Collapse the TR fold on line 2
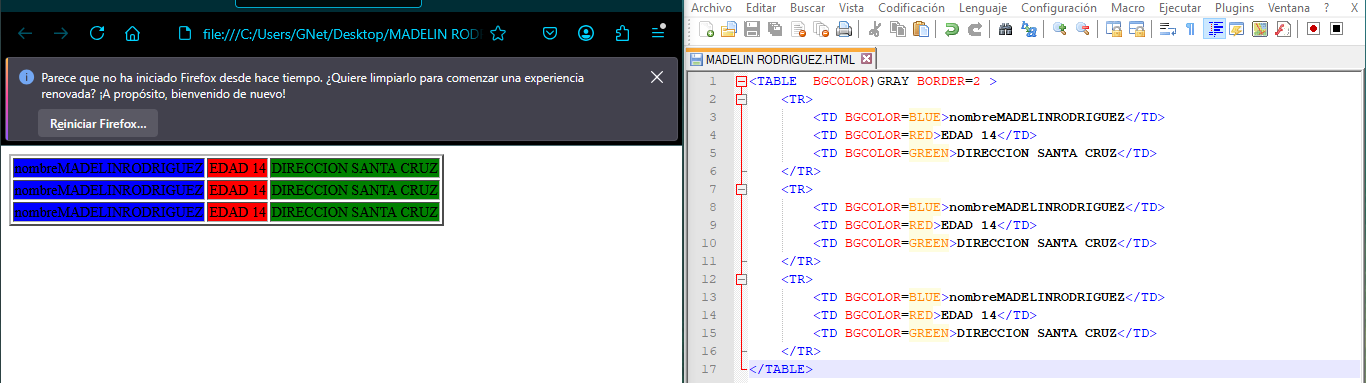Image resolution: width=1366 pixels, height=383 pixels. [741, 99]
